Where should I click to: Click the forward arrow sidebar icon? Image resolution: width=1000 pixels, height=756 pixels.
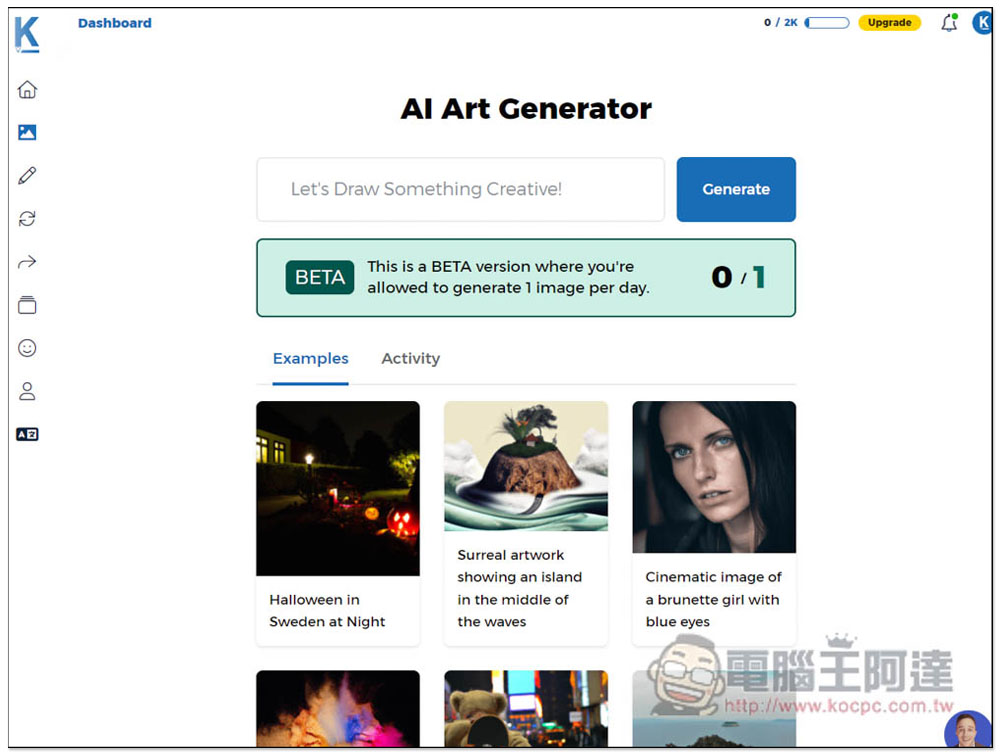click(x=27, y=262)
